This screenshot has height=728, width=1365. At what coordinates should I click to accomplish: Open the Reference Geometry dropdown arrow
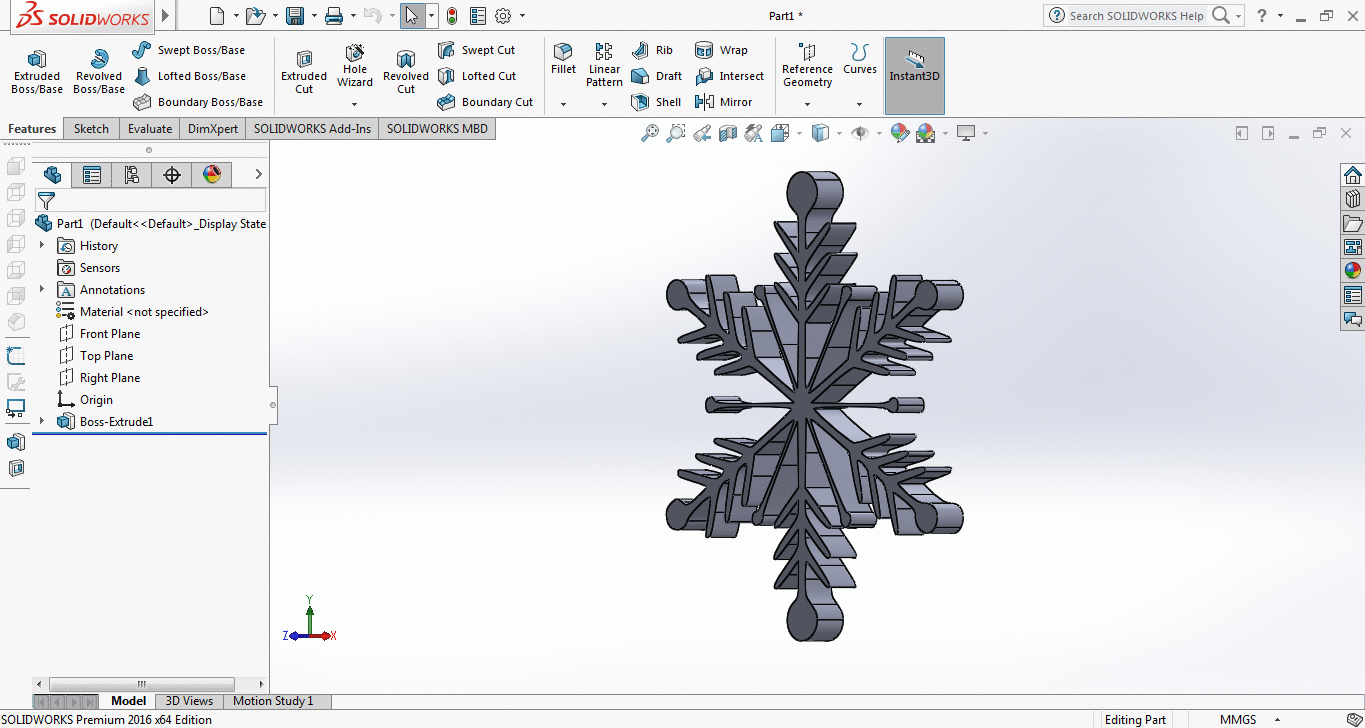807,104
